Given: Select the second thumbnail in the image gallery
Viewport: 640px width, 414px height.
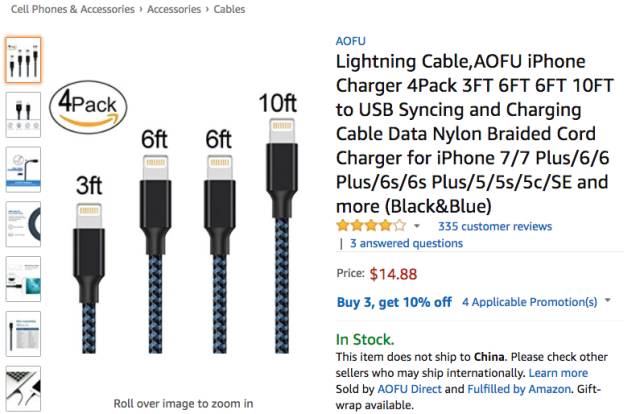Looking at the screenshot, I should (23, 115).
